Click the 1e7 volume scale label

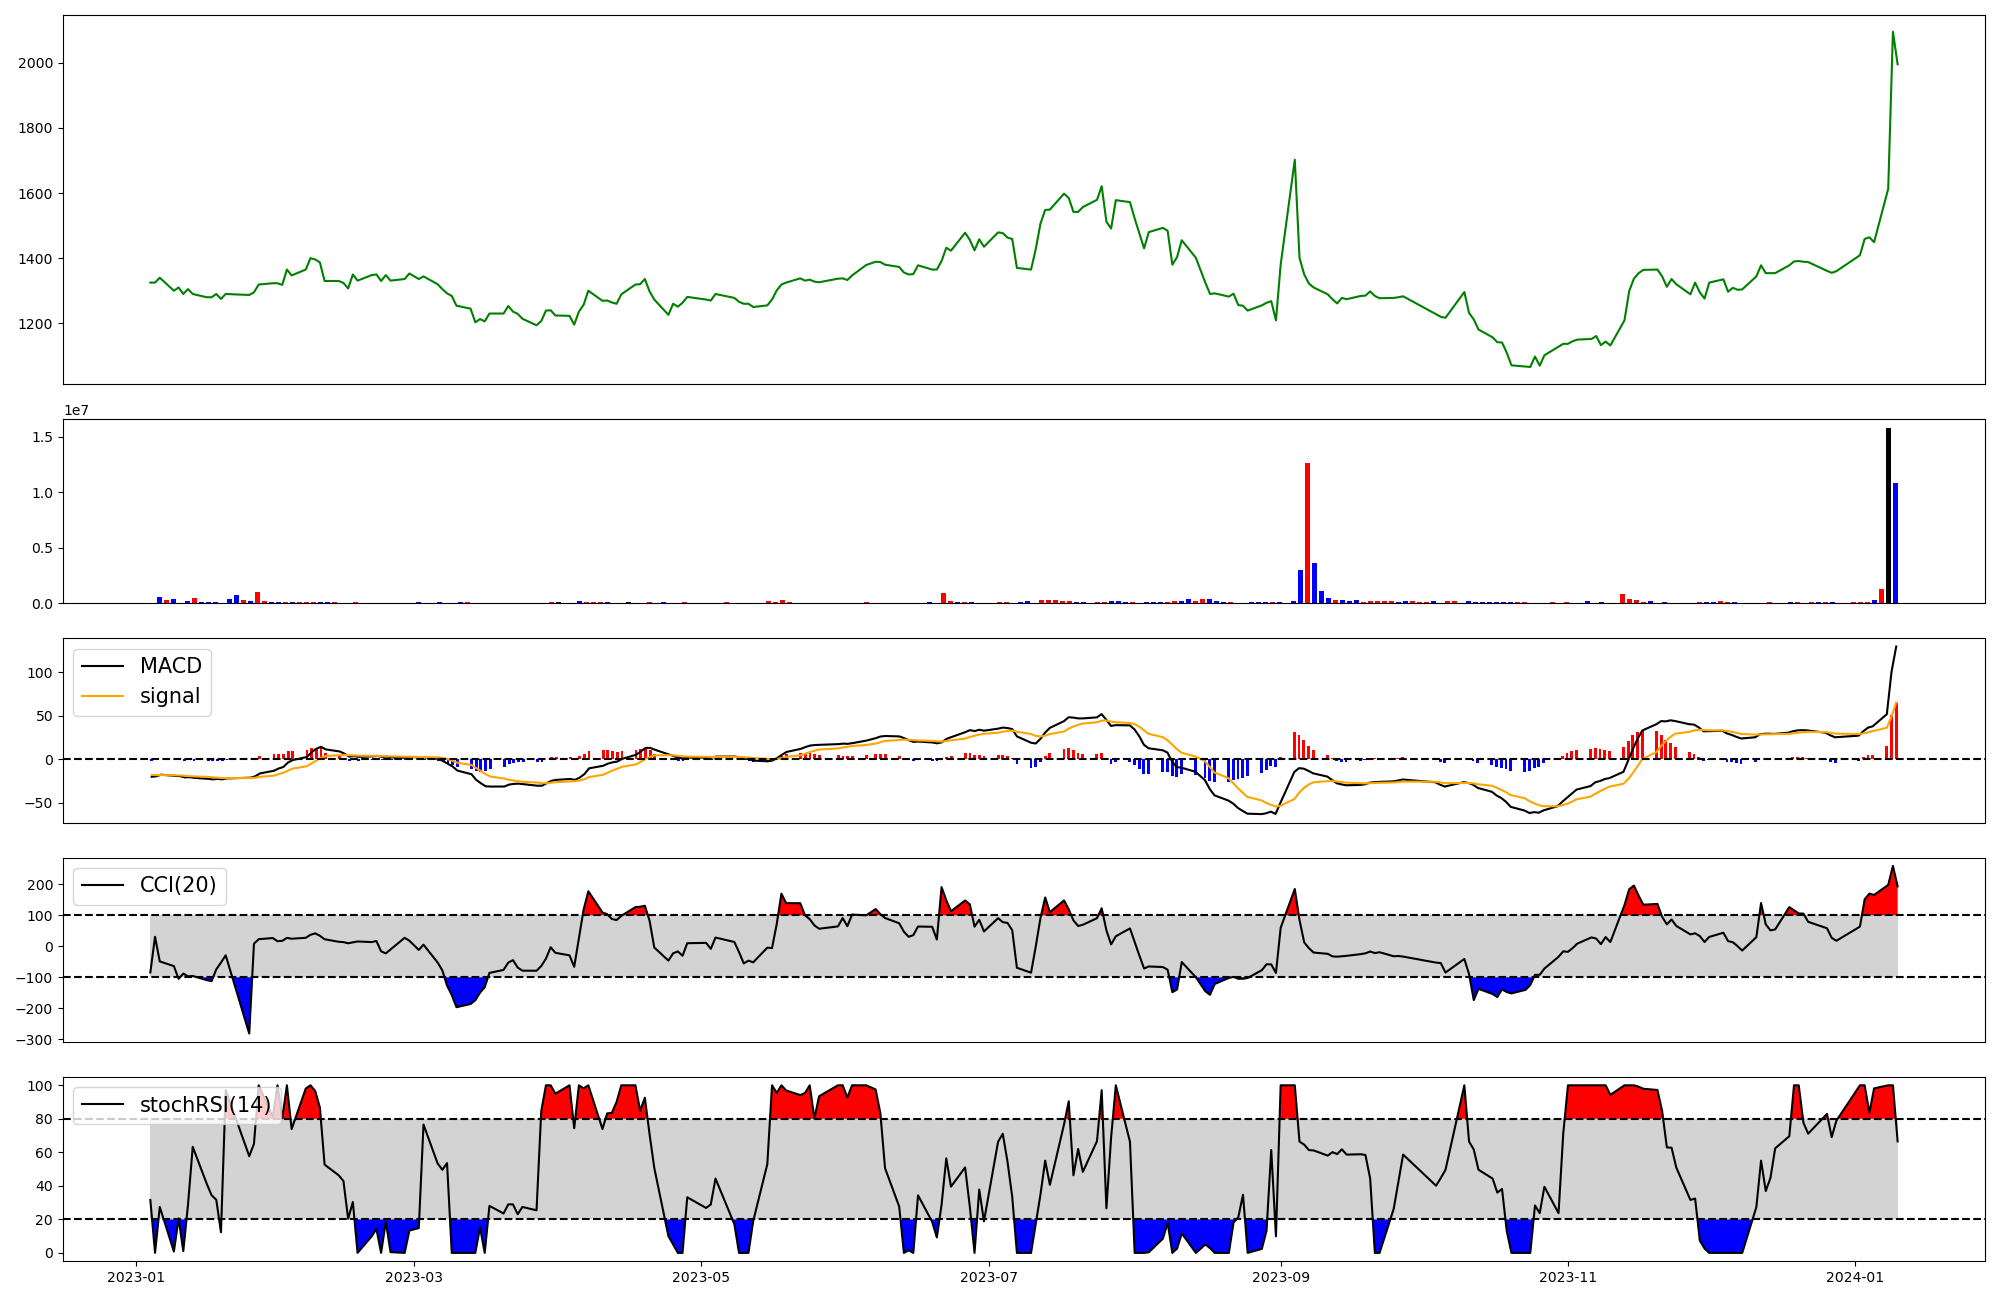[76, 410]
